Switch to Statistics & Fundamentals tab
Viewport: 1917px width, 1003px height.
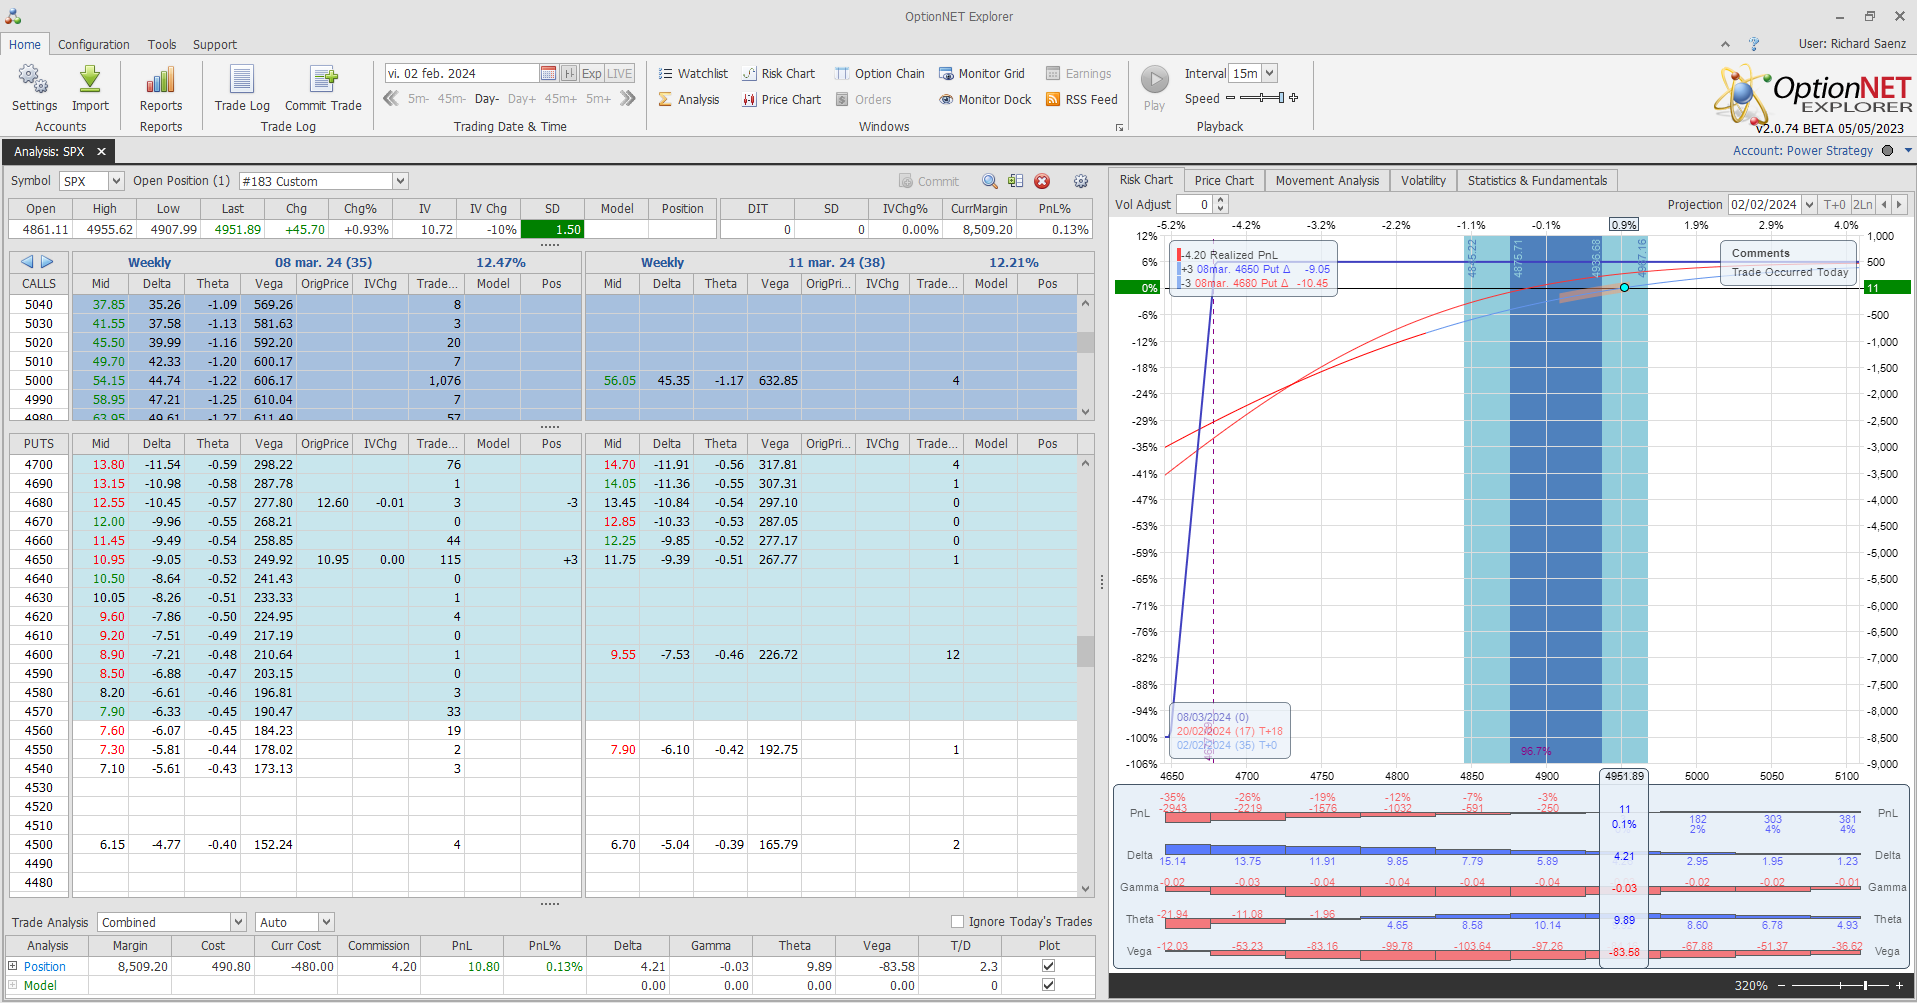[x=1537, y=181]
